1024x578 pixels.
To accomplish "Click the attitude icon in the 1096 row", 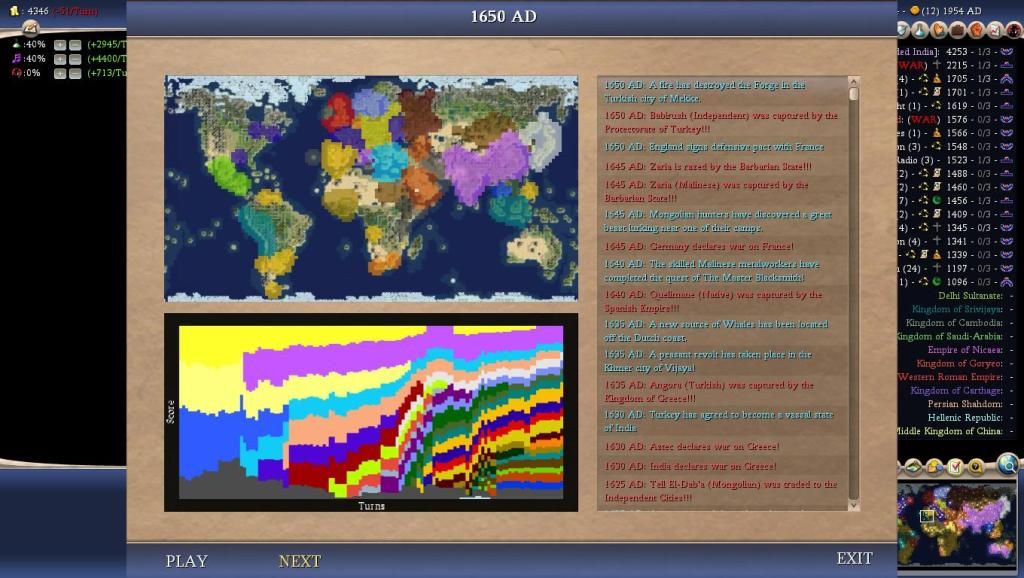I will [1006, 282].
